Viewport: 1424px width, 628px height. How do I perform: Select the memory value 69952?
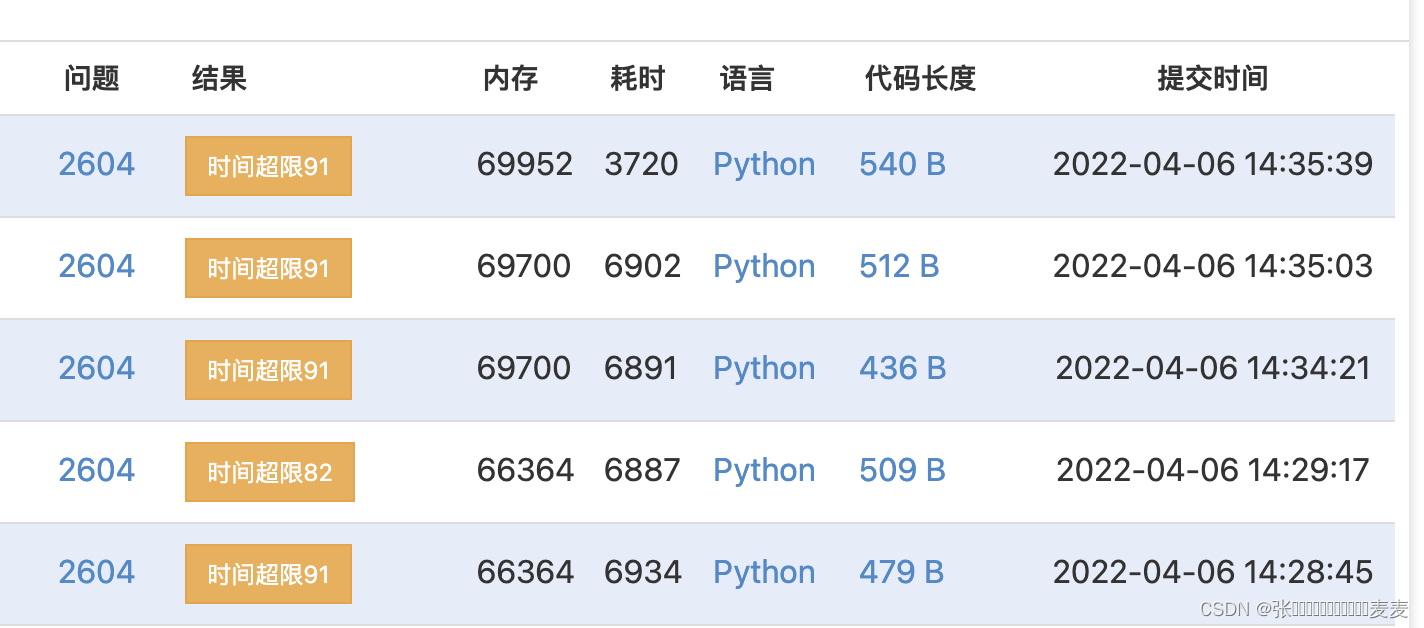click(x=525, y=165)
